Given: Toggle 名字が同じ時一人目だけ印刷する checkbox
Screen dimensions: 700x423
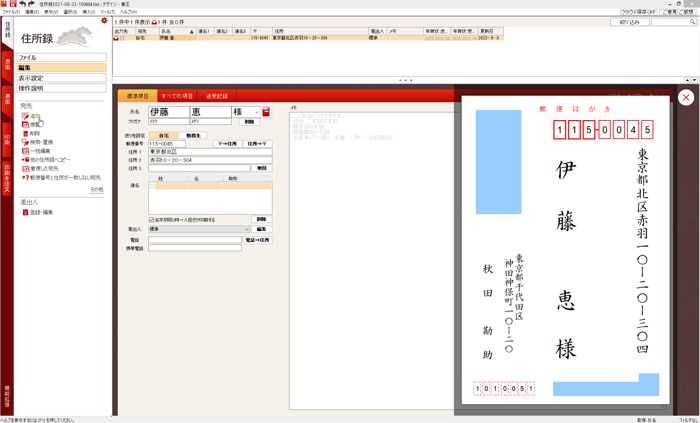Looking at the screenshot, I should point(151,219).
